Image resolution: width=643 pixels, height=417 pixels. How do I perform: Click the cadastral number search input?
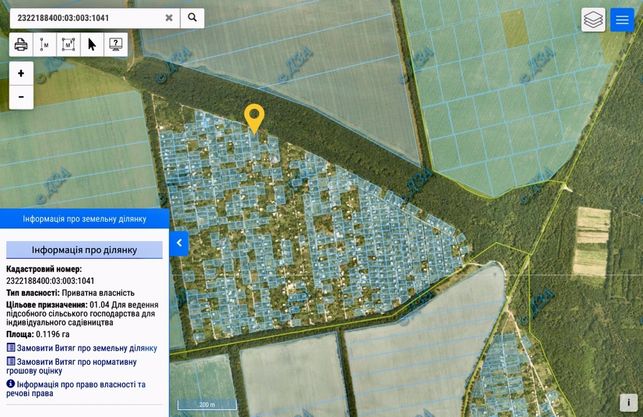coord(88,18)
